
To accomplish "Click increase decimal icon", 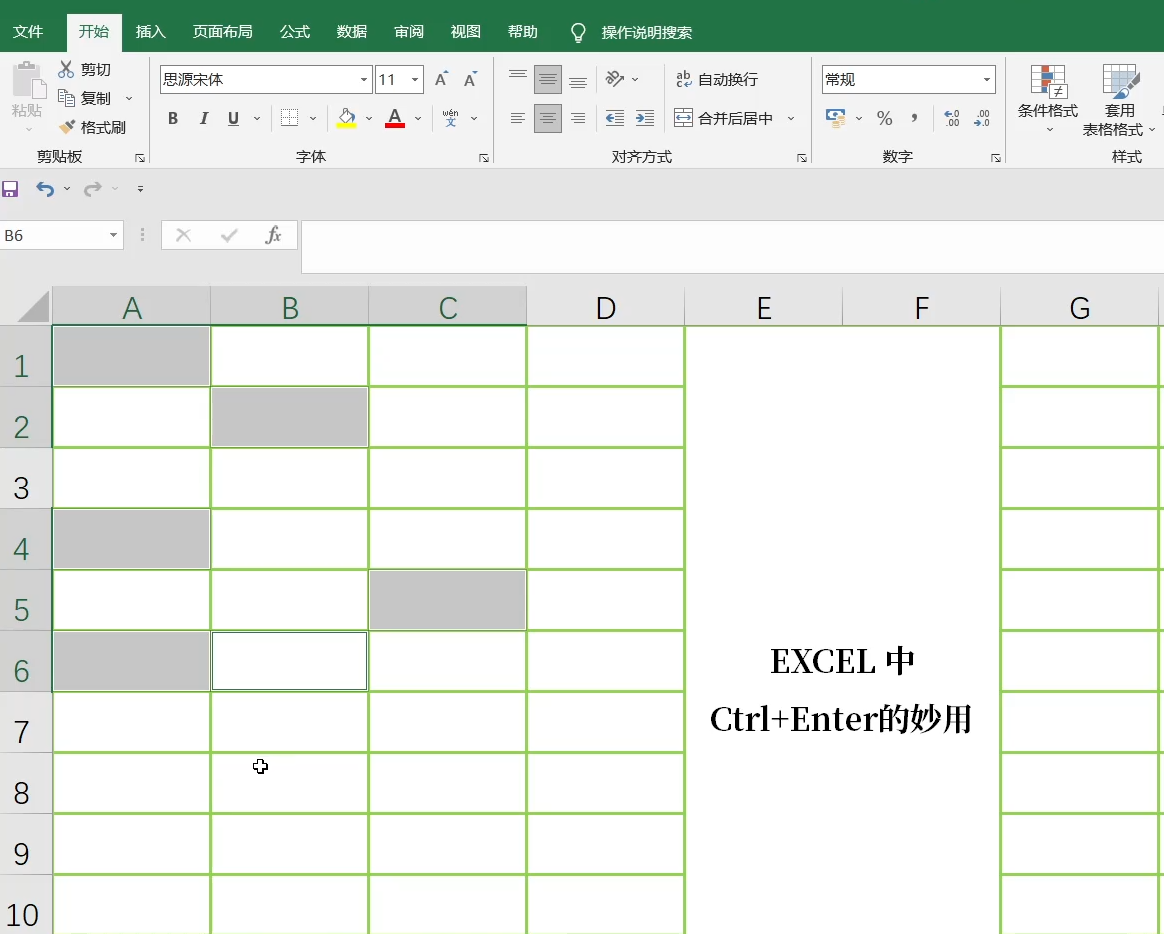I will pos(952,118).
